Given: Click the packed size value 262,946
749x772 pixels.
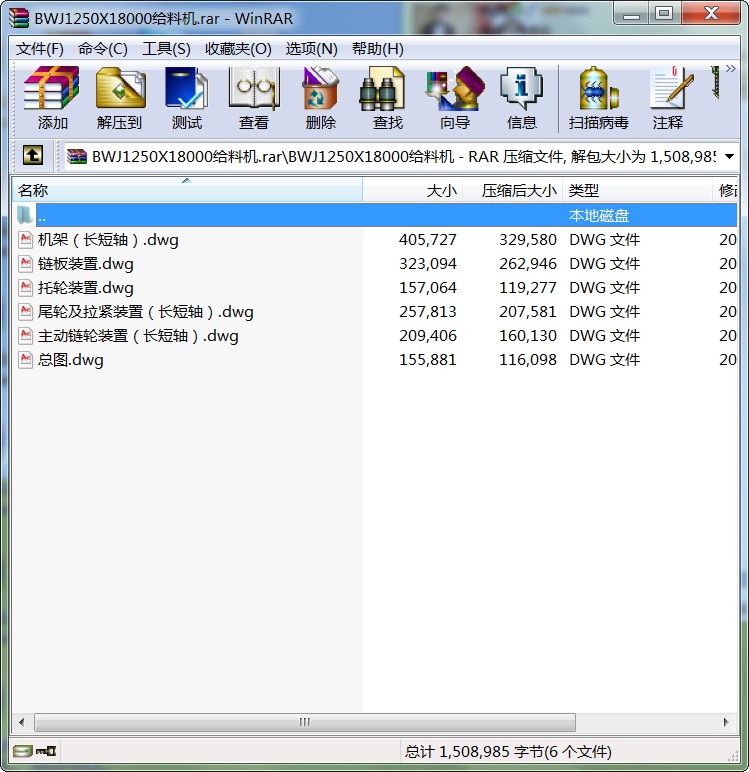Looking at the screenshot, I should tap(528, 264).
